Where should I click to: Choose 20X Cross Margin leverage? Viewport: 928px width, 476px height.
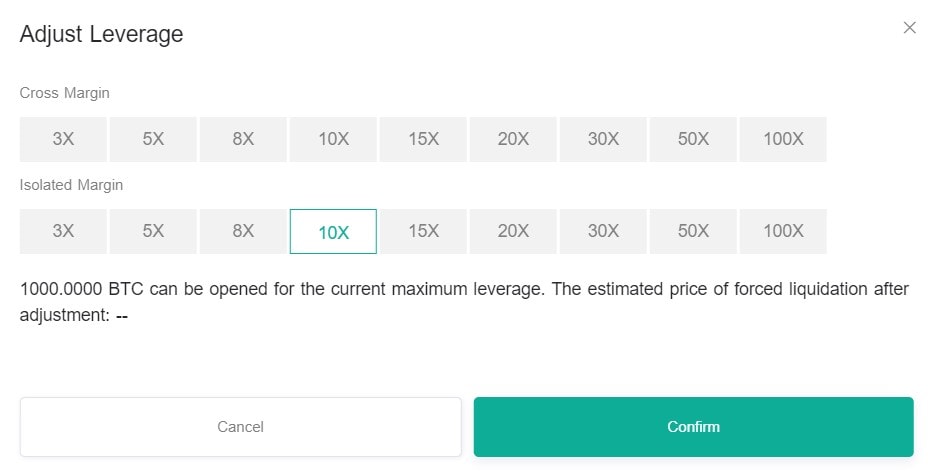(x=513, y=139)
